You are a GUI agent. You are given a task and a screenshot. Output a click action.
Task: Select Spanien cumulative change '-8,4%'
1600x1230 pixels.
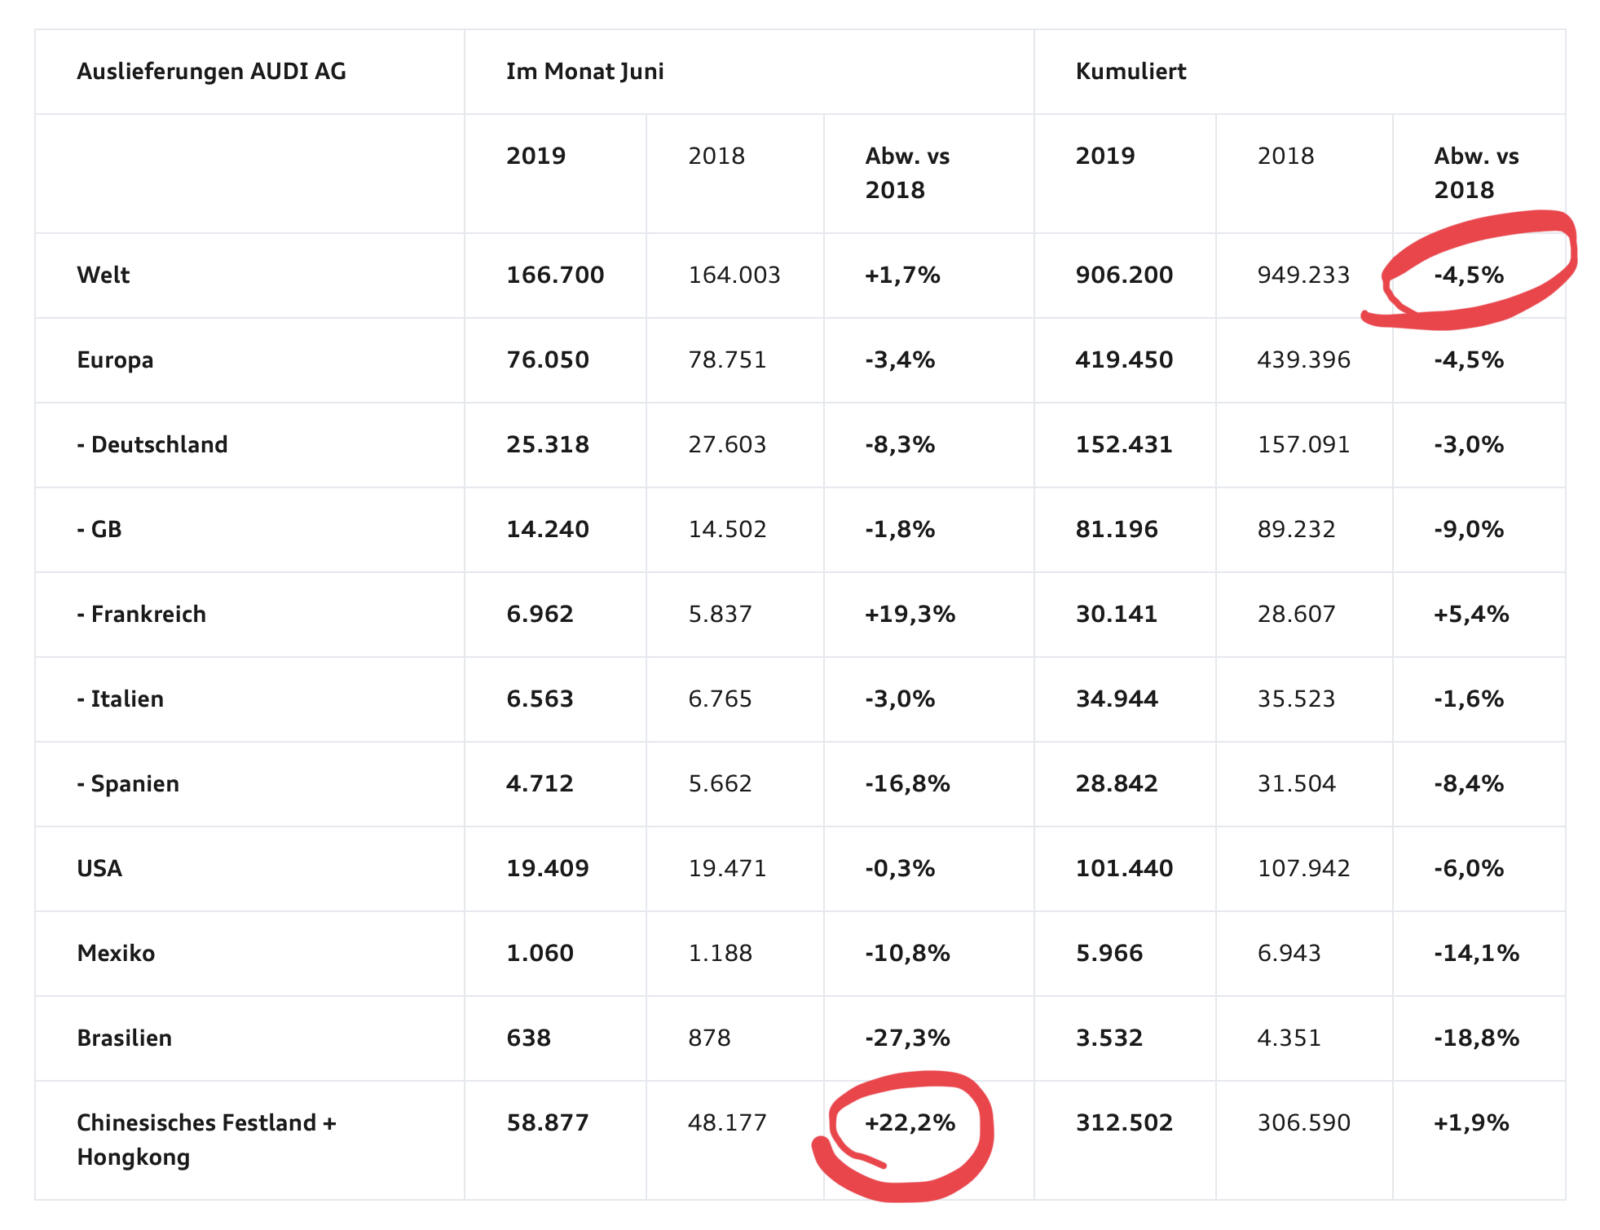(x=1468, y=784)
